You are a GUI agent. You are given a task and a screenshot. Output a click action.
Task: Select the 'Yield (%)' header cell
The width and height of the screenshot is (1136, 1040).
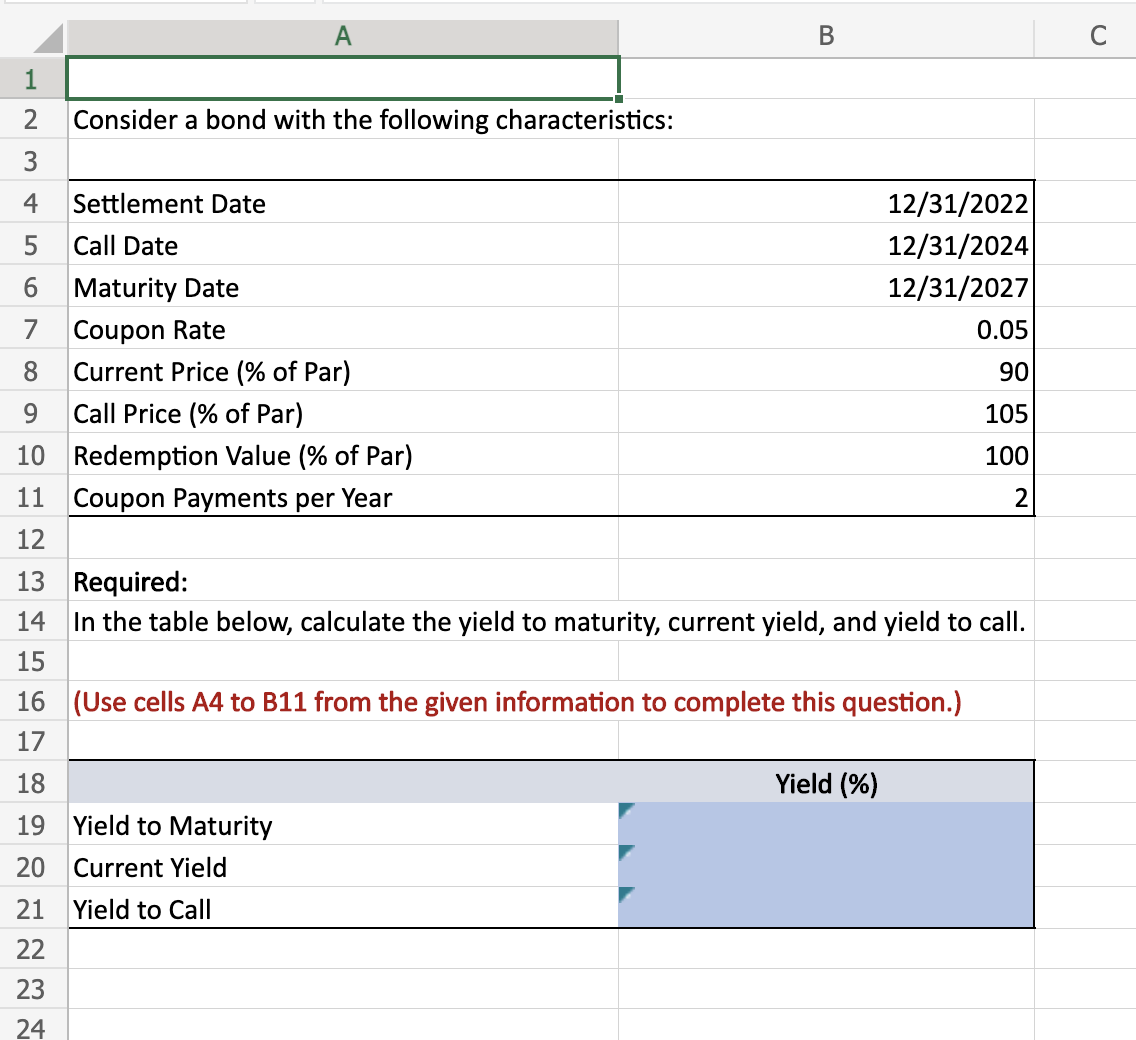826,783
